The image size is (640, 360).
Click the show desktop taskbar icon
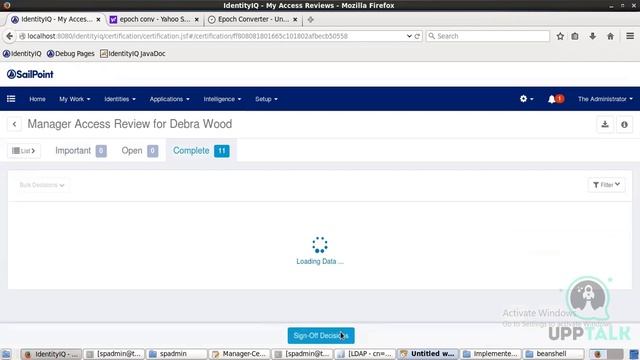(6, 354)
